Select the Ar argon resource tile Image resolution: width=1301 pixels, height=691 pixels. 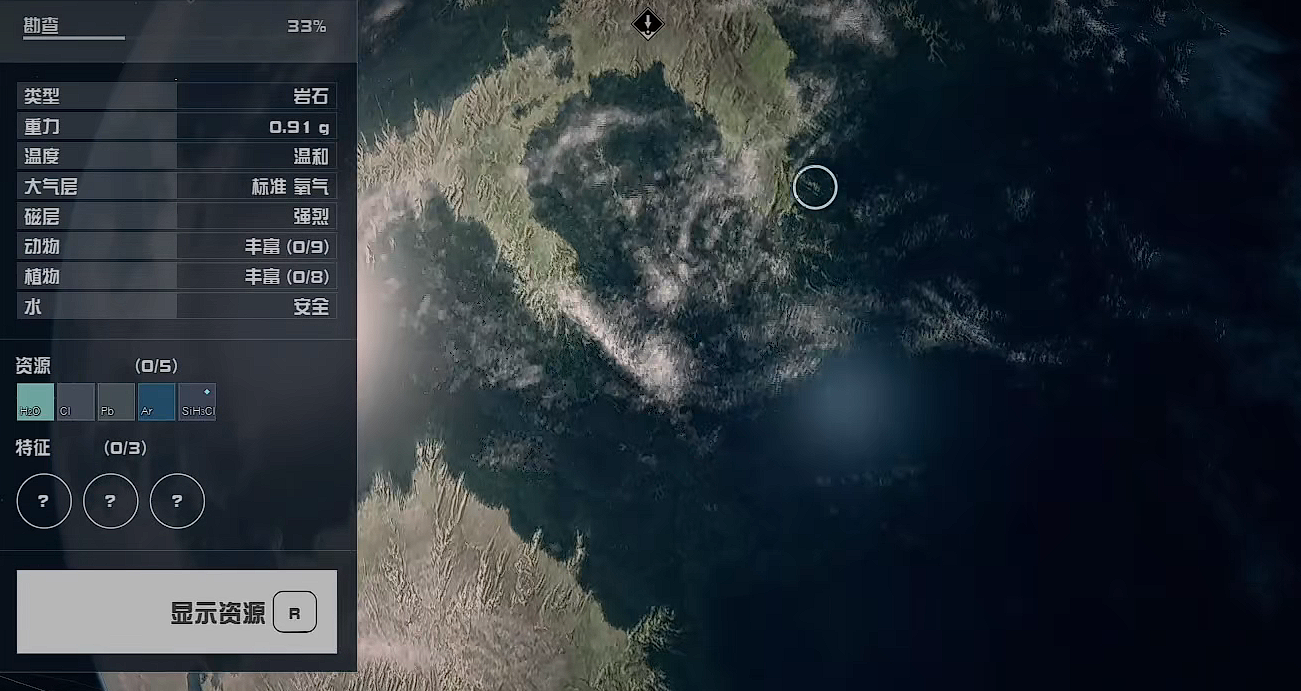[x=157, y=402]
